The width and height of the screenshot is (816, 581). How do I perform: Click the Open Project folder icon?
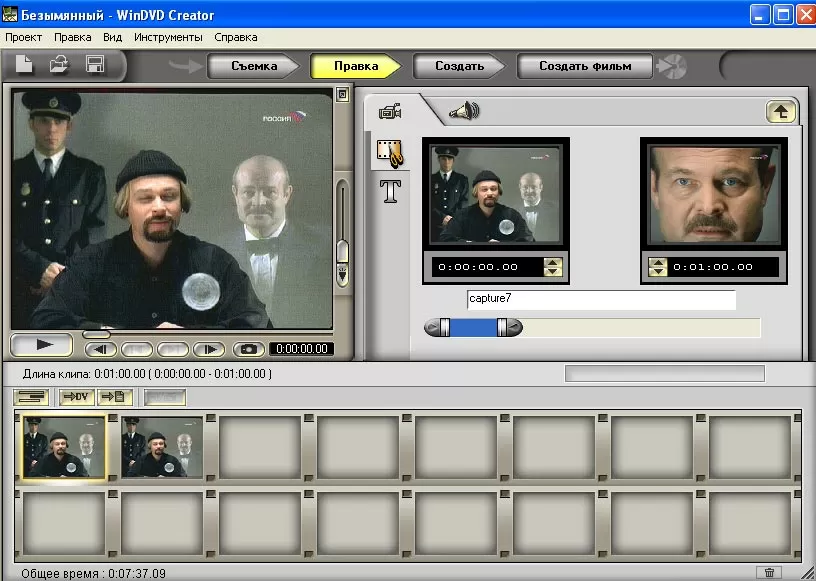[x=59, y=65]
